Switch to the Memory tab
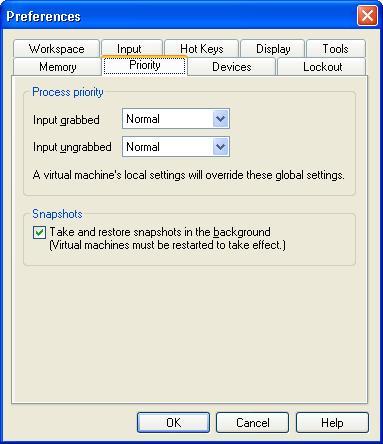 [x=57, y=67]
